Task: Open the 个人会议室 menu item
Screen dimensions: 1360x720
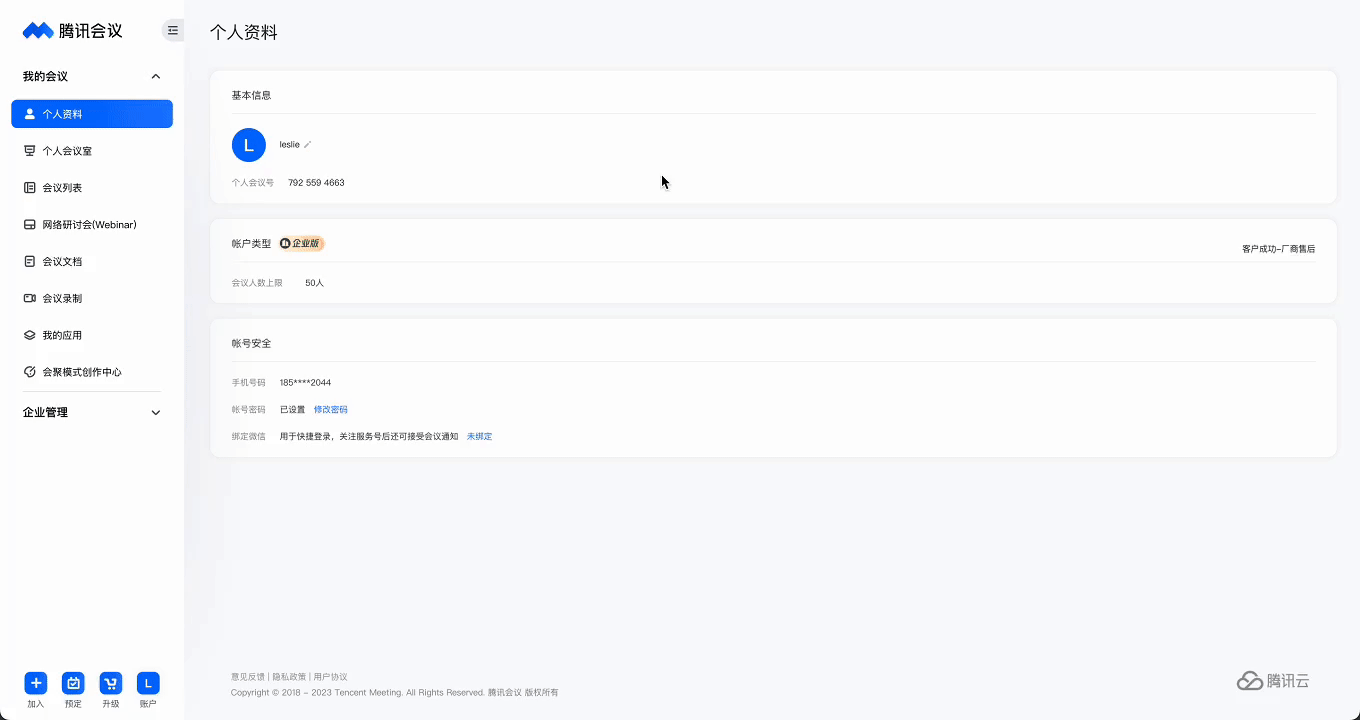Action: pos(92,151)
